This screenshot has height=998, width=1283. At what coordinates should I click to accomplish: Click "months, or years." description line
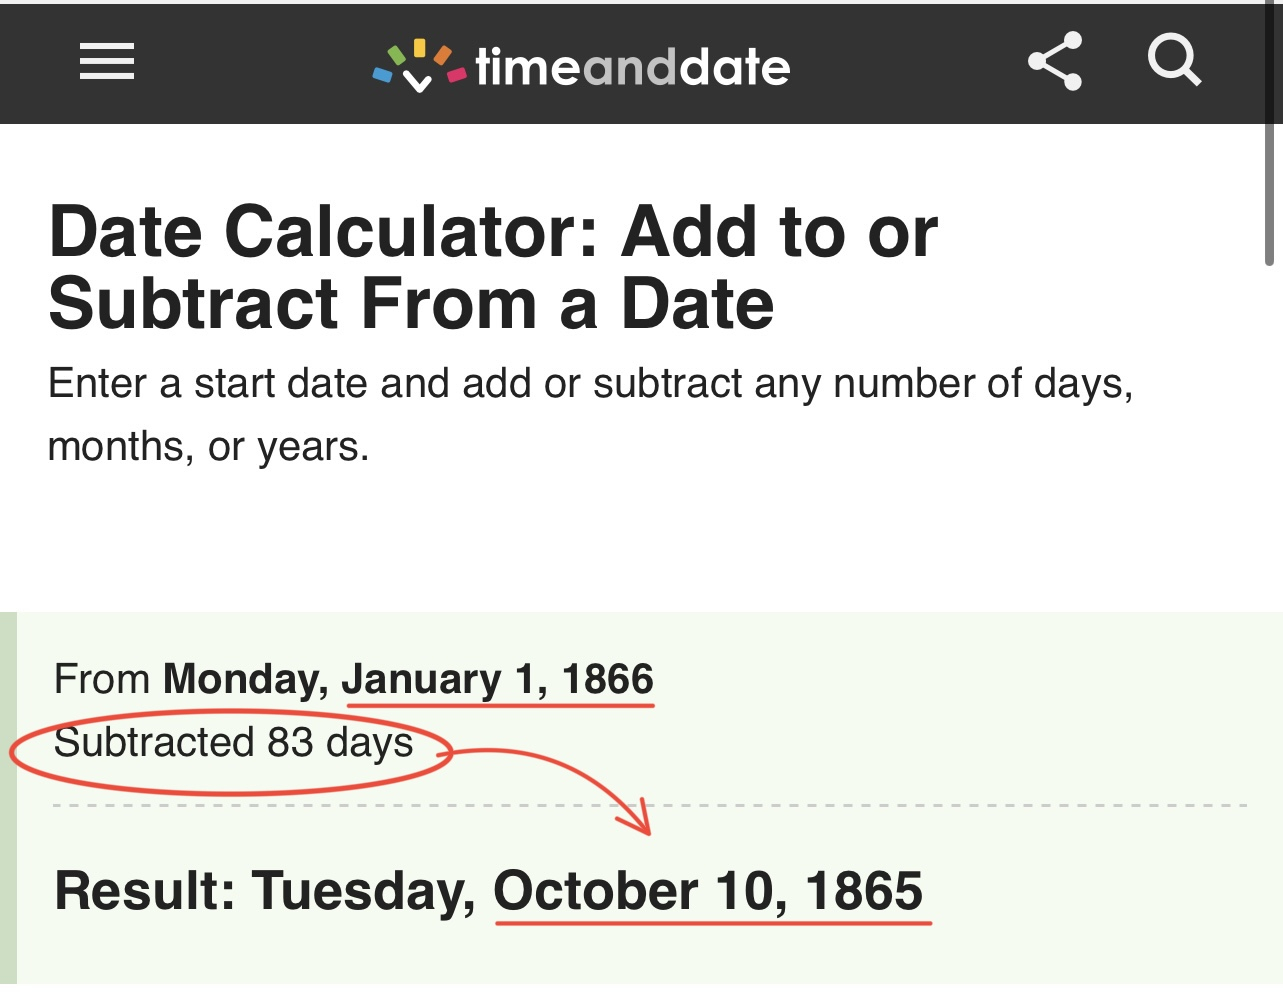tap(208, 446)
